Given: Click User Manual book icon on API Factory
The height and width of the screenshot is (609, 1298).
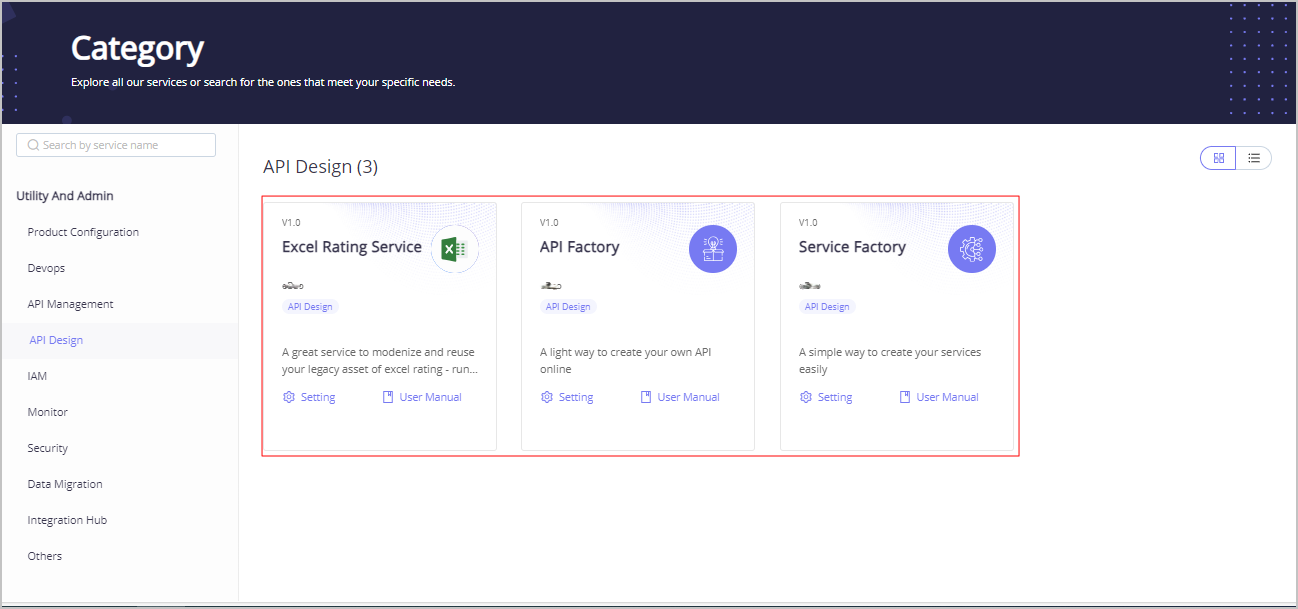Looking at the screenshot, I should [x=646, y=397].
